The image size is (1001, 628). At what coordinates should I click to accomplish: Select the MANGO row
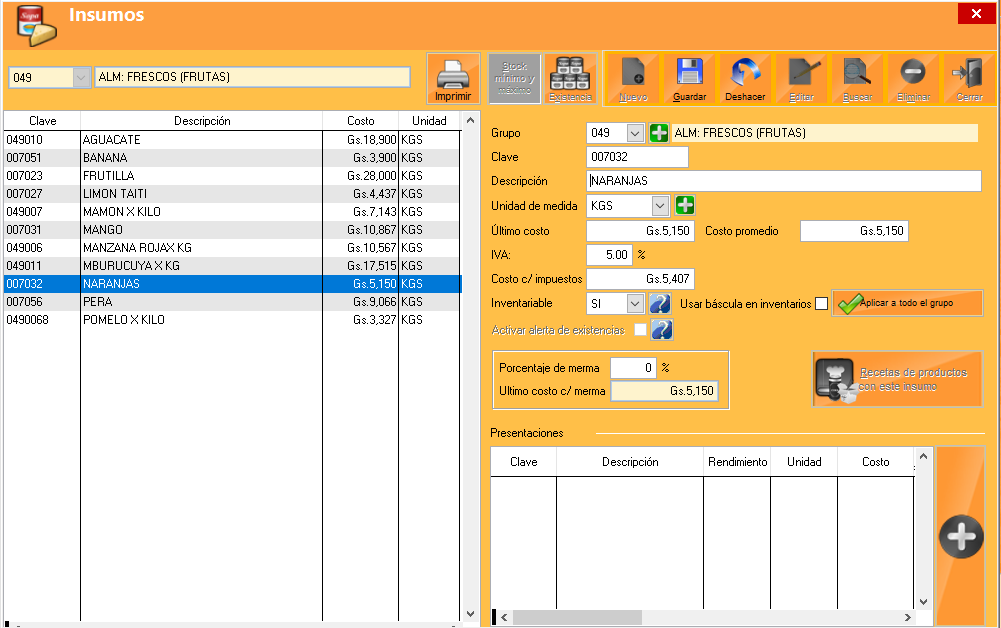[x=231, y=230]
